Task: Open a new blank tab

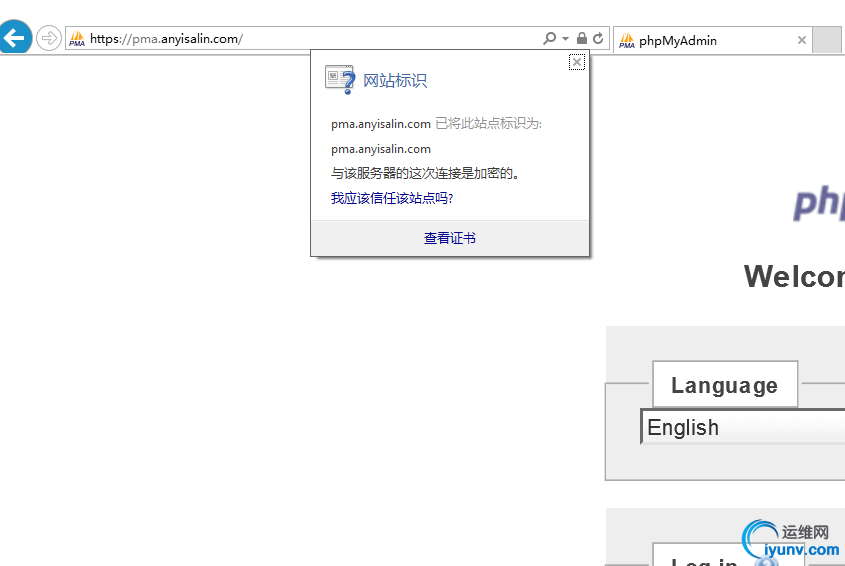Action: [x=827, y=40]
